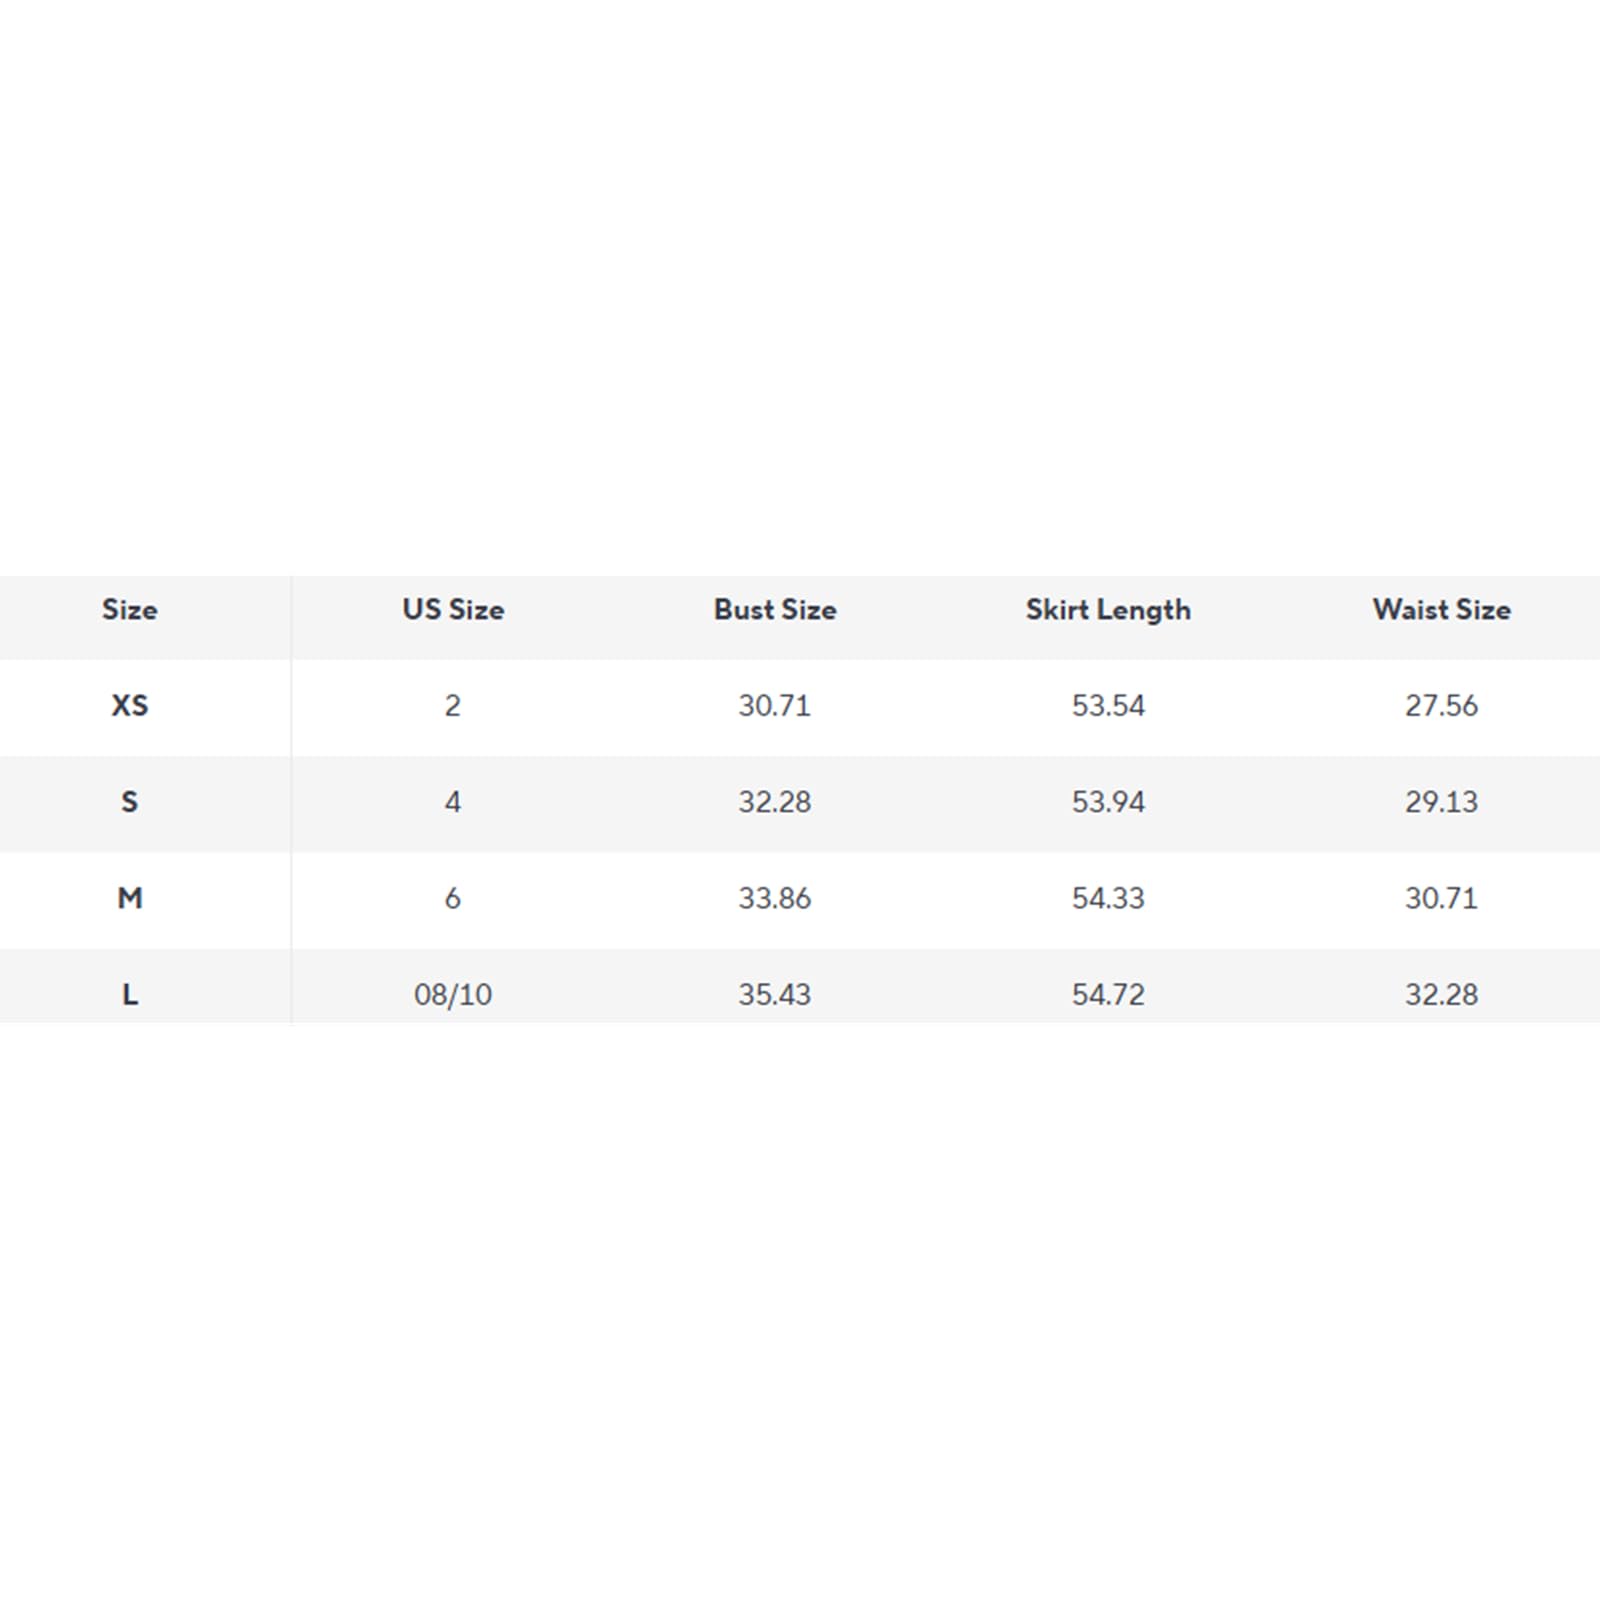This screenshot has height=1600, width=1600.
Task: Click bust size value 33.86
Action: pyautogui.click(x=775, y=898)
